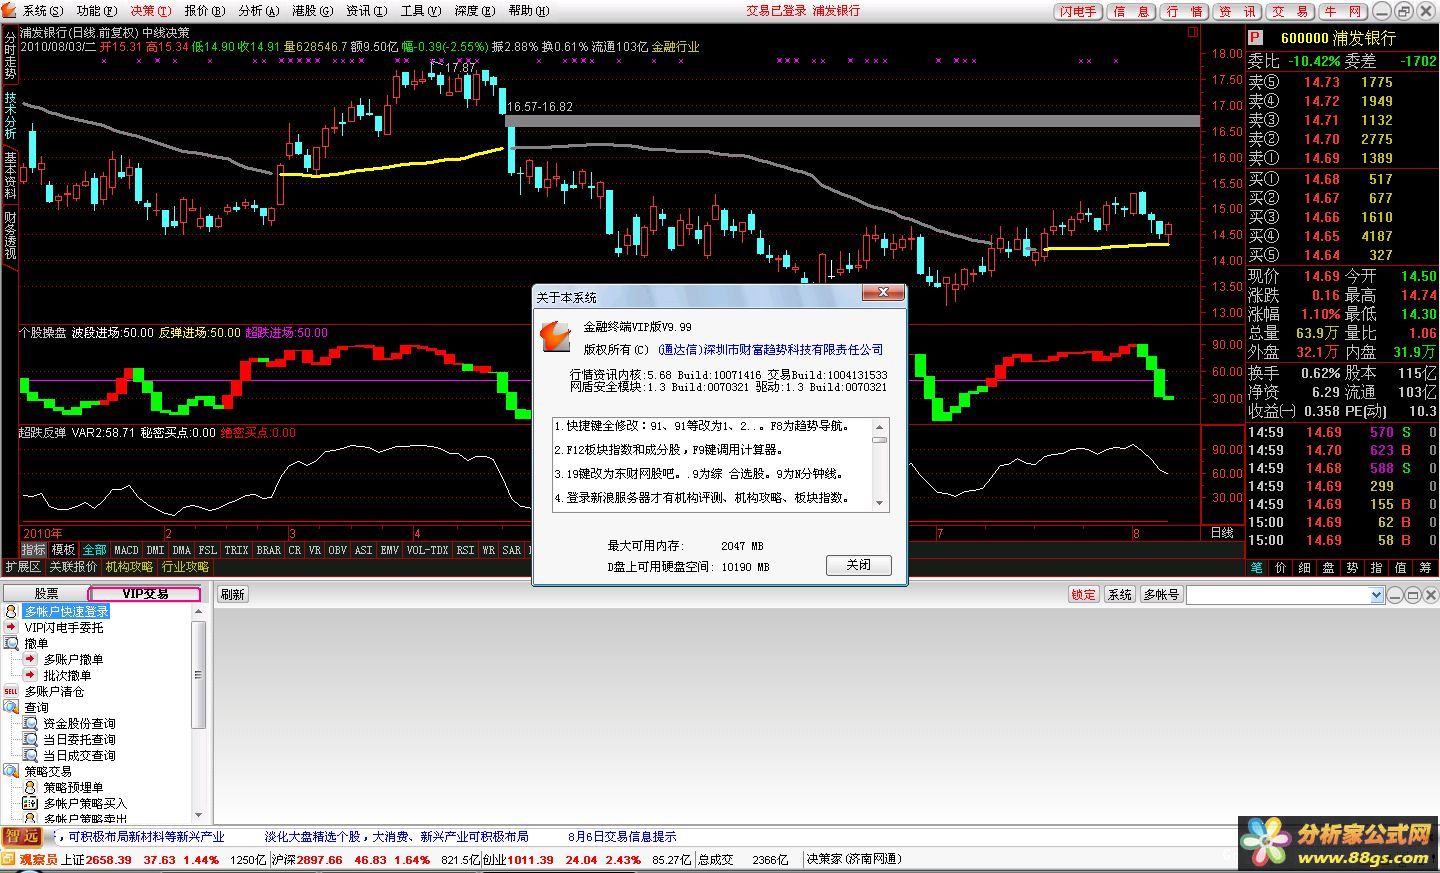Click the 多帐户策略买入 icon
The width and height of the screenshot is (1440, 873).
pos(30,803)
